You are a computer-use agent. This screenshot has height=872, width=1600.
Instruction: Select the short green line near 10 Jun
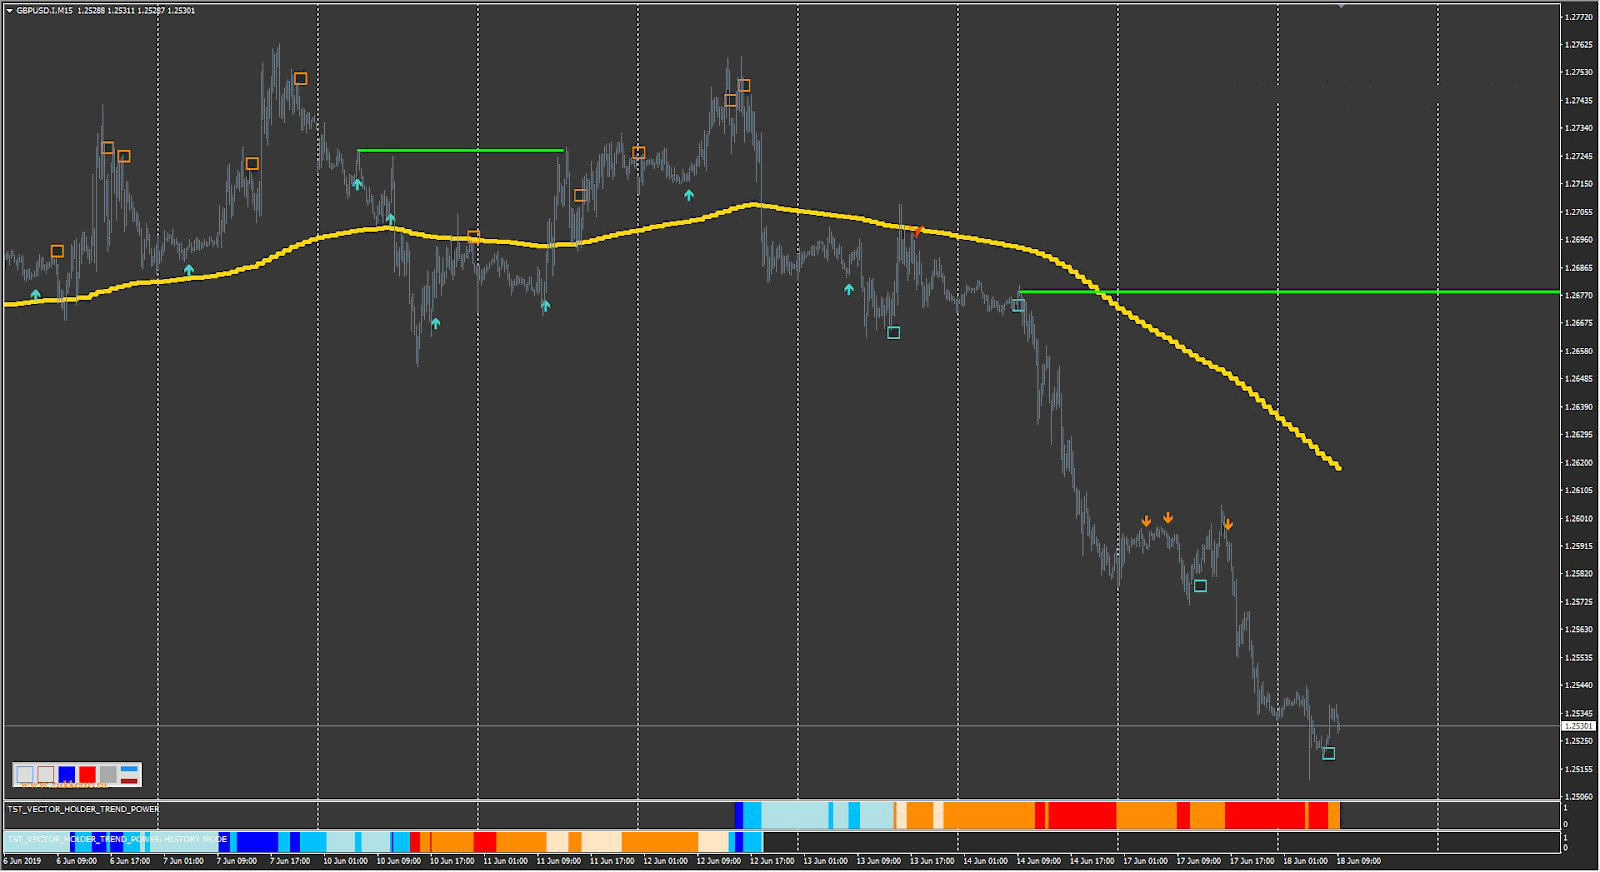click(x=460, y=150)
